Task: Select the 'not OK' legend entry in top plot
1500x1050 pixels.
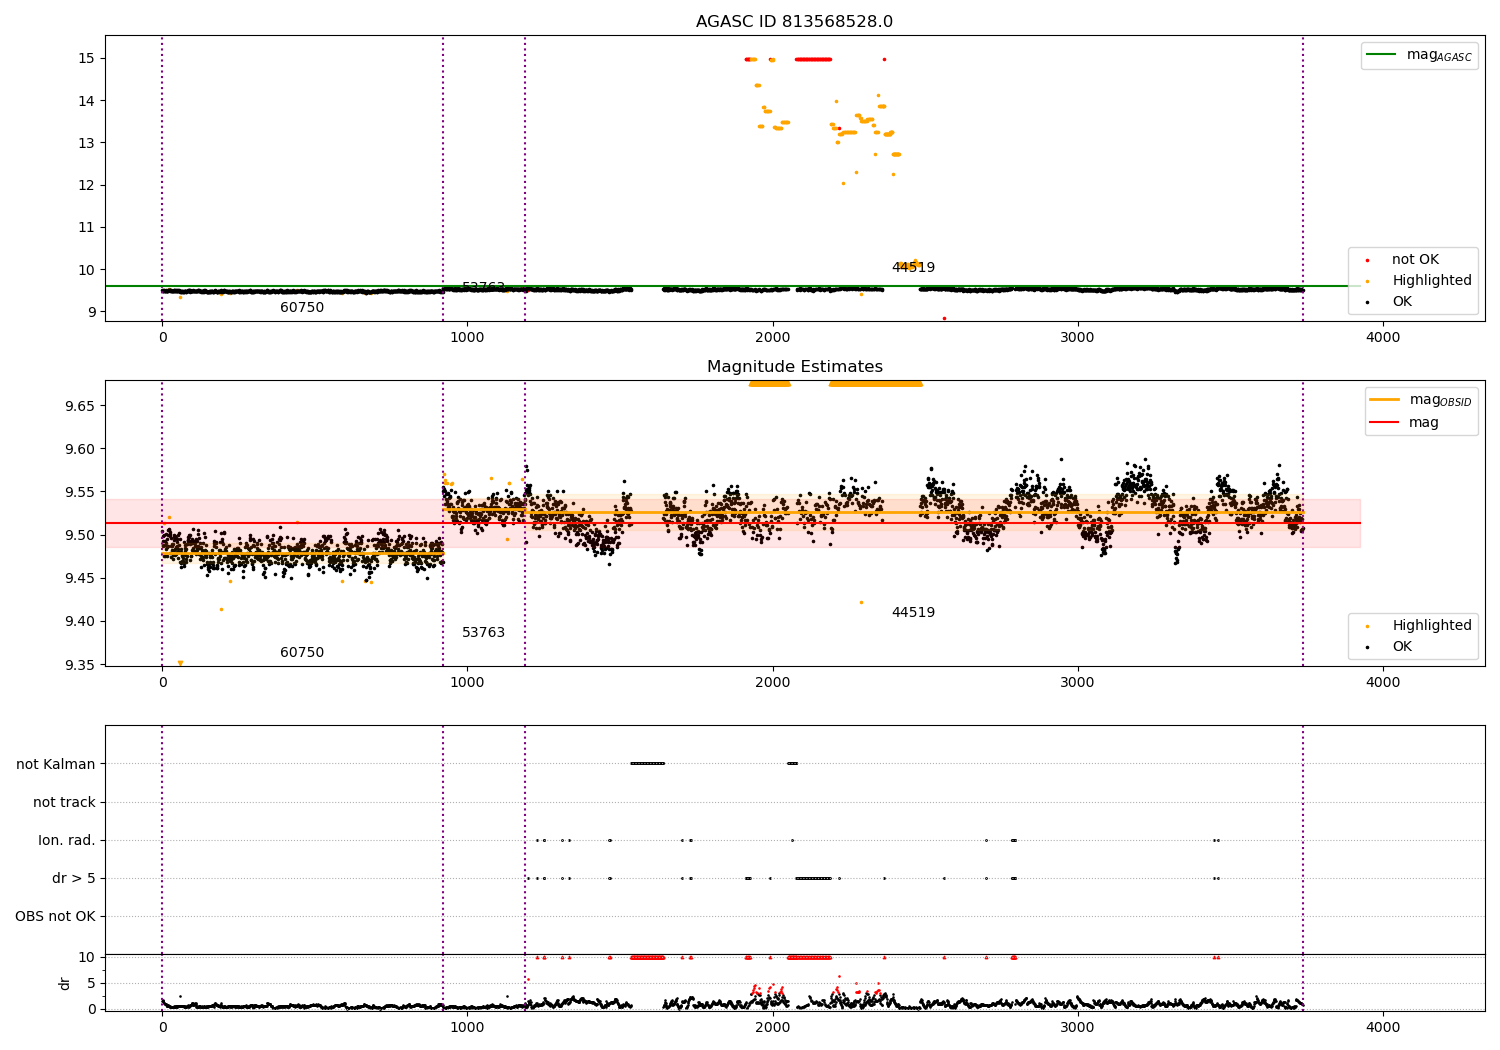Action: [1415, 260]
